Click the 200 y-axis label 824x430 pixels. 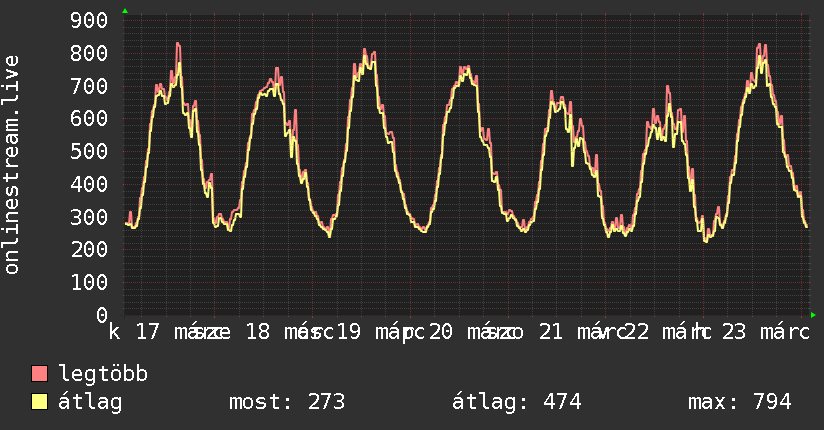point(89,249)
